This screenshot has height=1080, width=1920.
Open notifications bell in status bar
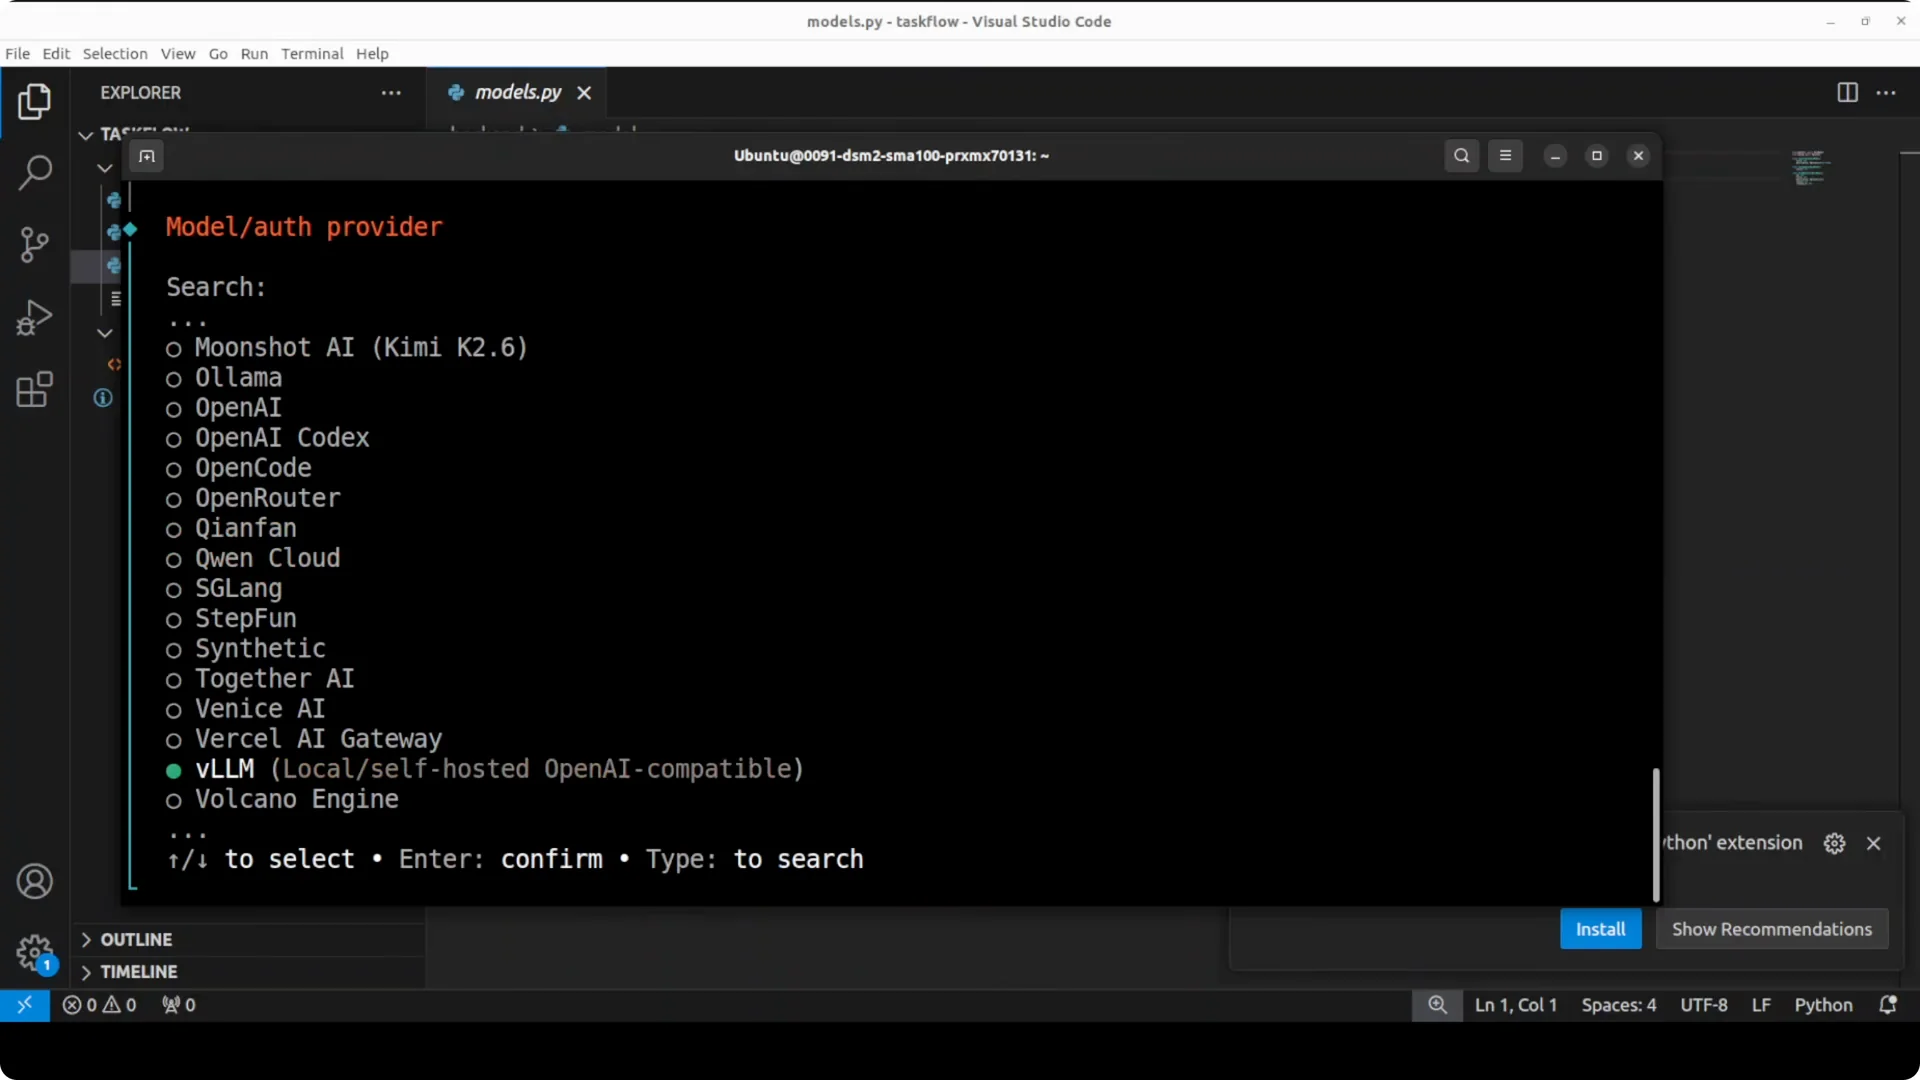point(1887,1005)
